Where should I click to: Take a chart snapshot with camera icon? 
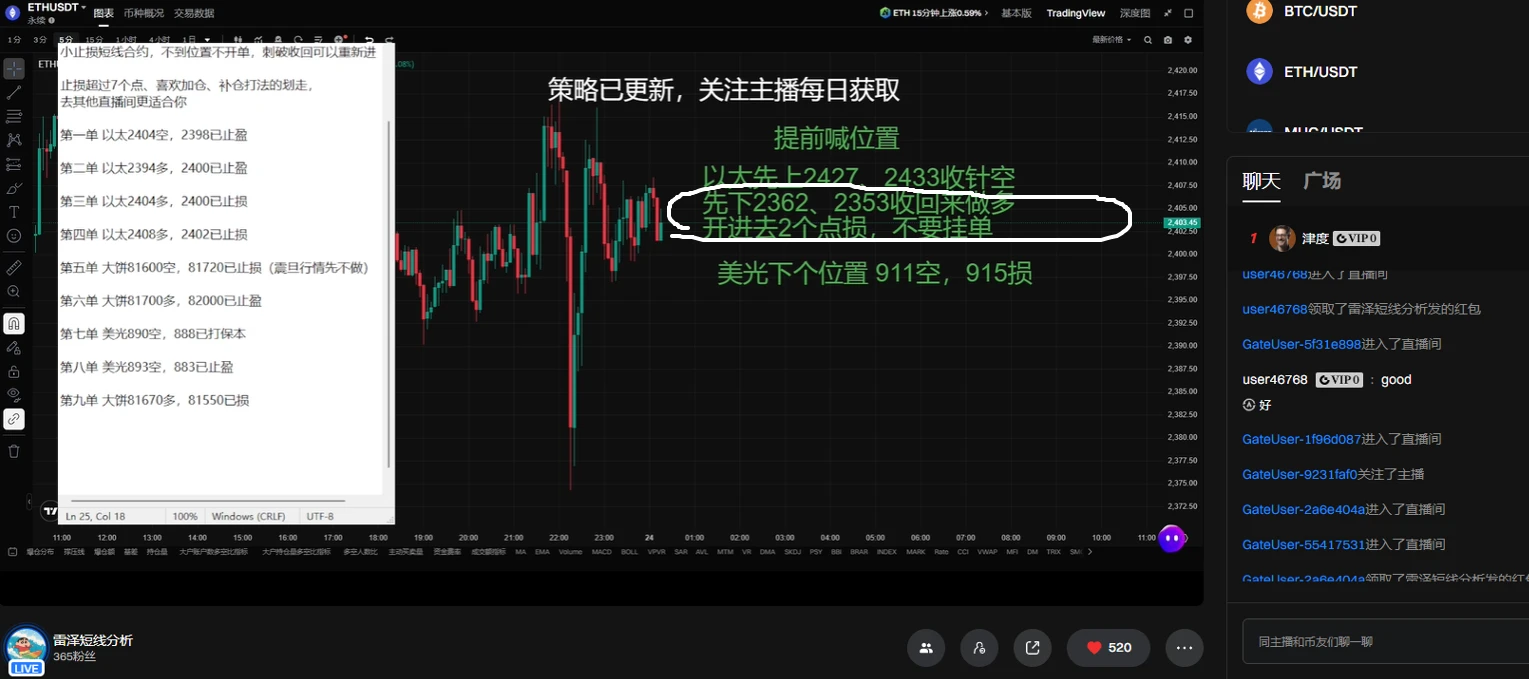(1168, 40)
